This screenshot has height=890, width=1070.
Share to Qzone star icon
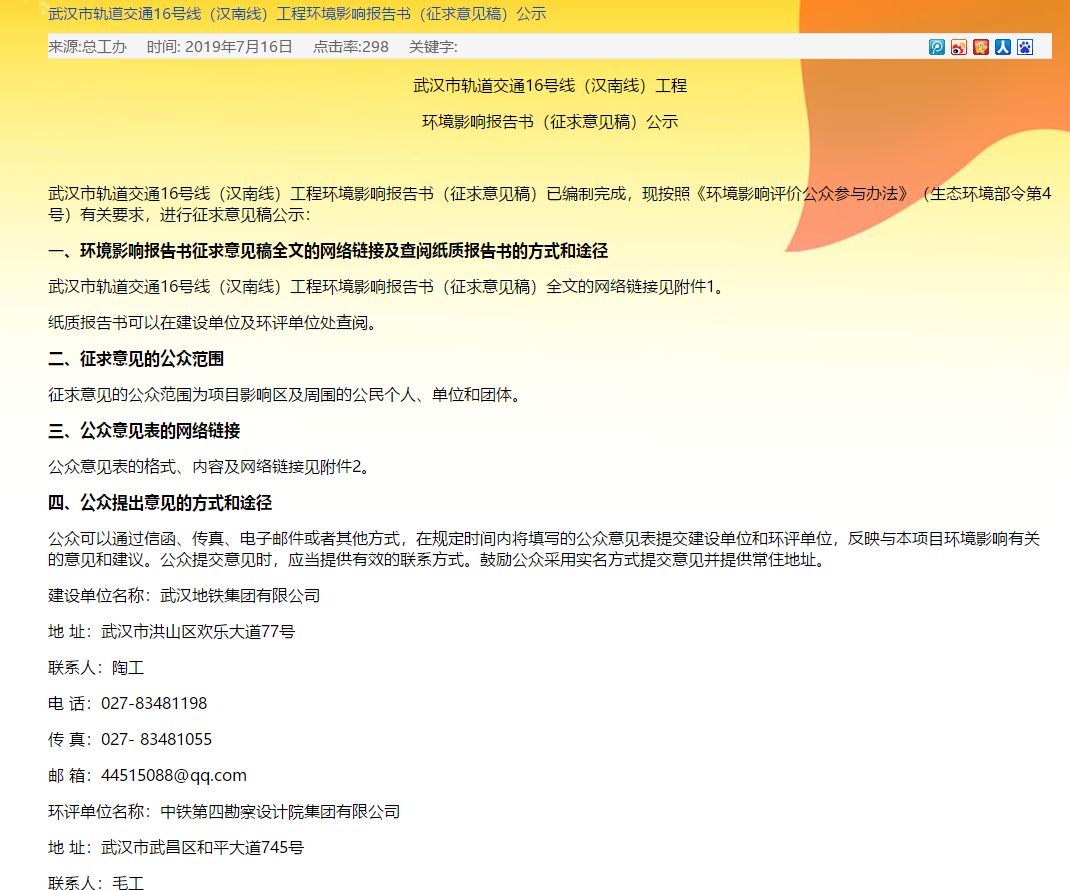[x=981, y=47]
